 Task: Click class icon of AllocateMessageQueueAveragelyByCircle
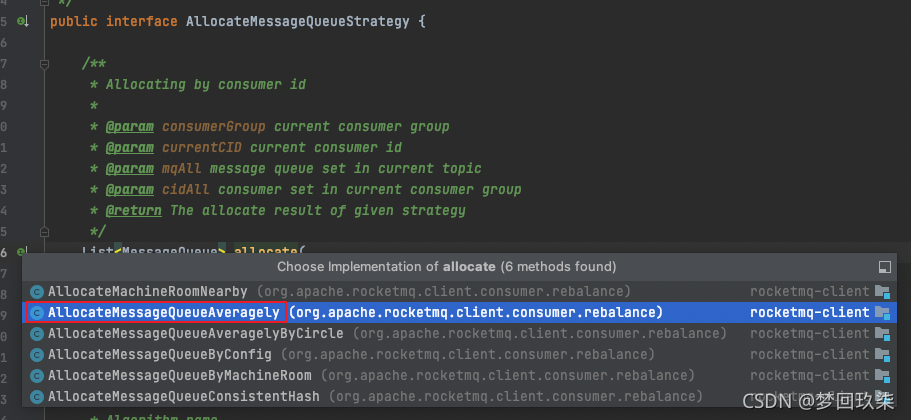[37, 333]
